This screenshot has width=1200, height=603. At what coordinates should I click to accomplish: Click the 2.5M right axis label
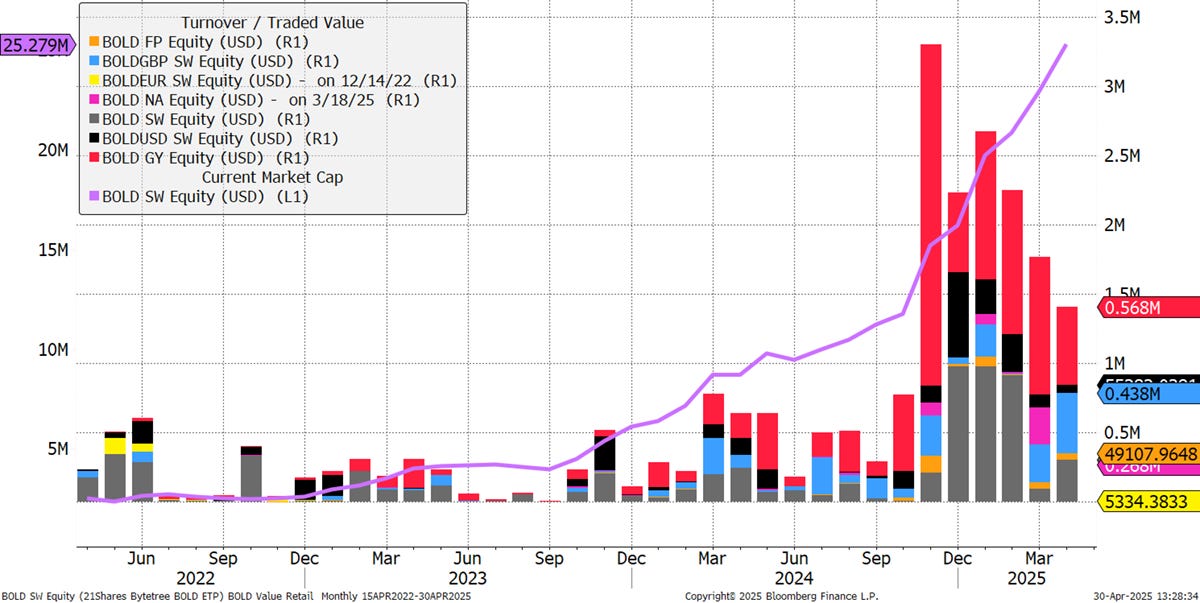(x=1123, y=156)
